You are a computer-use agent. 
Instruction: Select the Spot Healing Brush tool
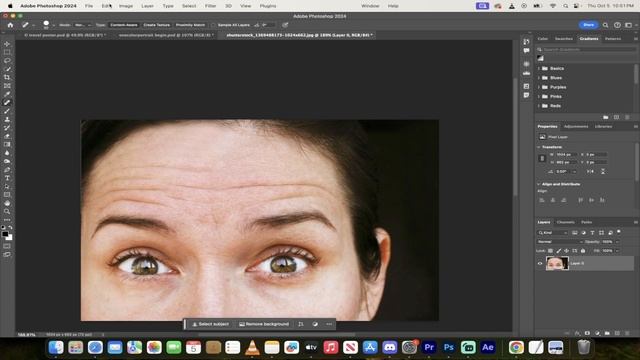pyautogui.click(x=7, y=102)
